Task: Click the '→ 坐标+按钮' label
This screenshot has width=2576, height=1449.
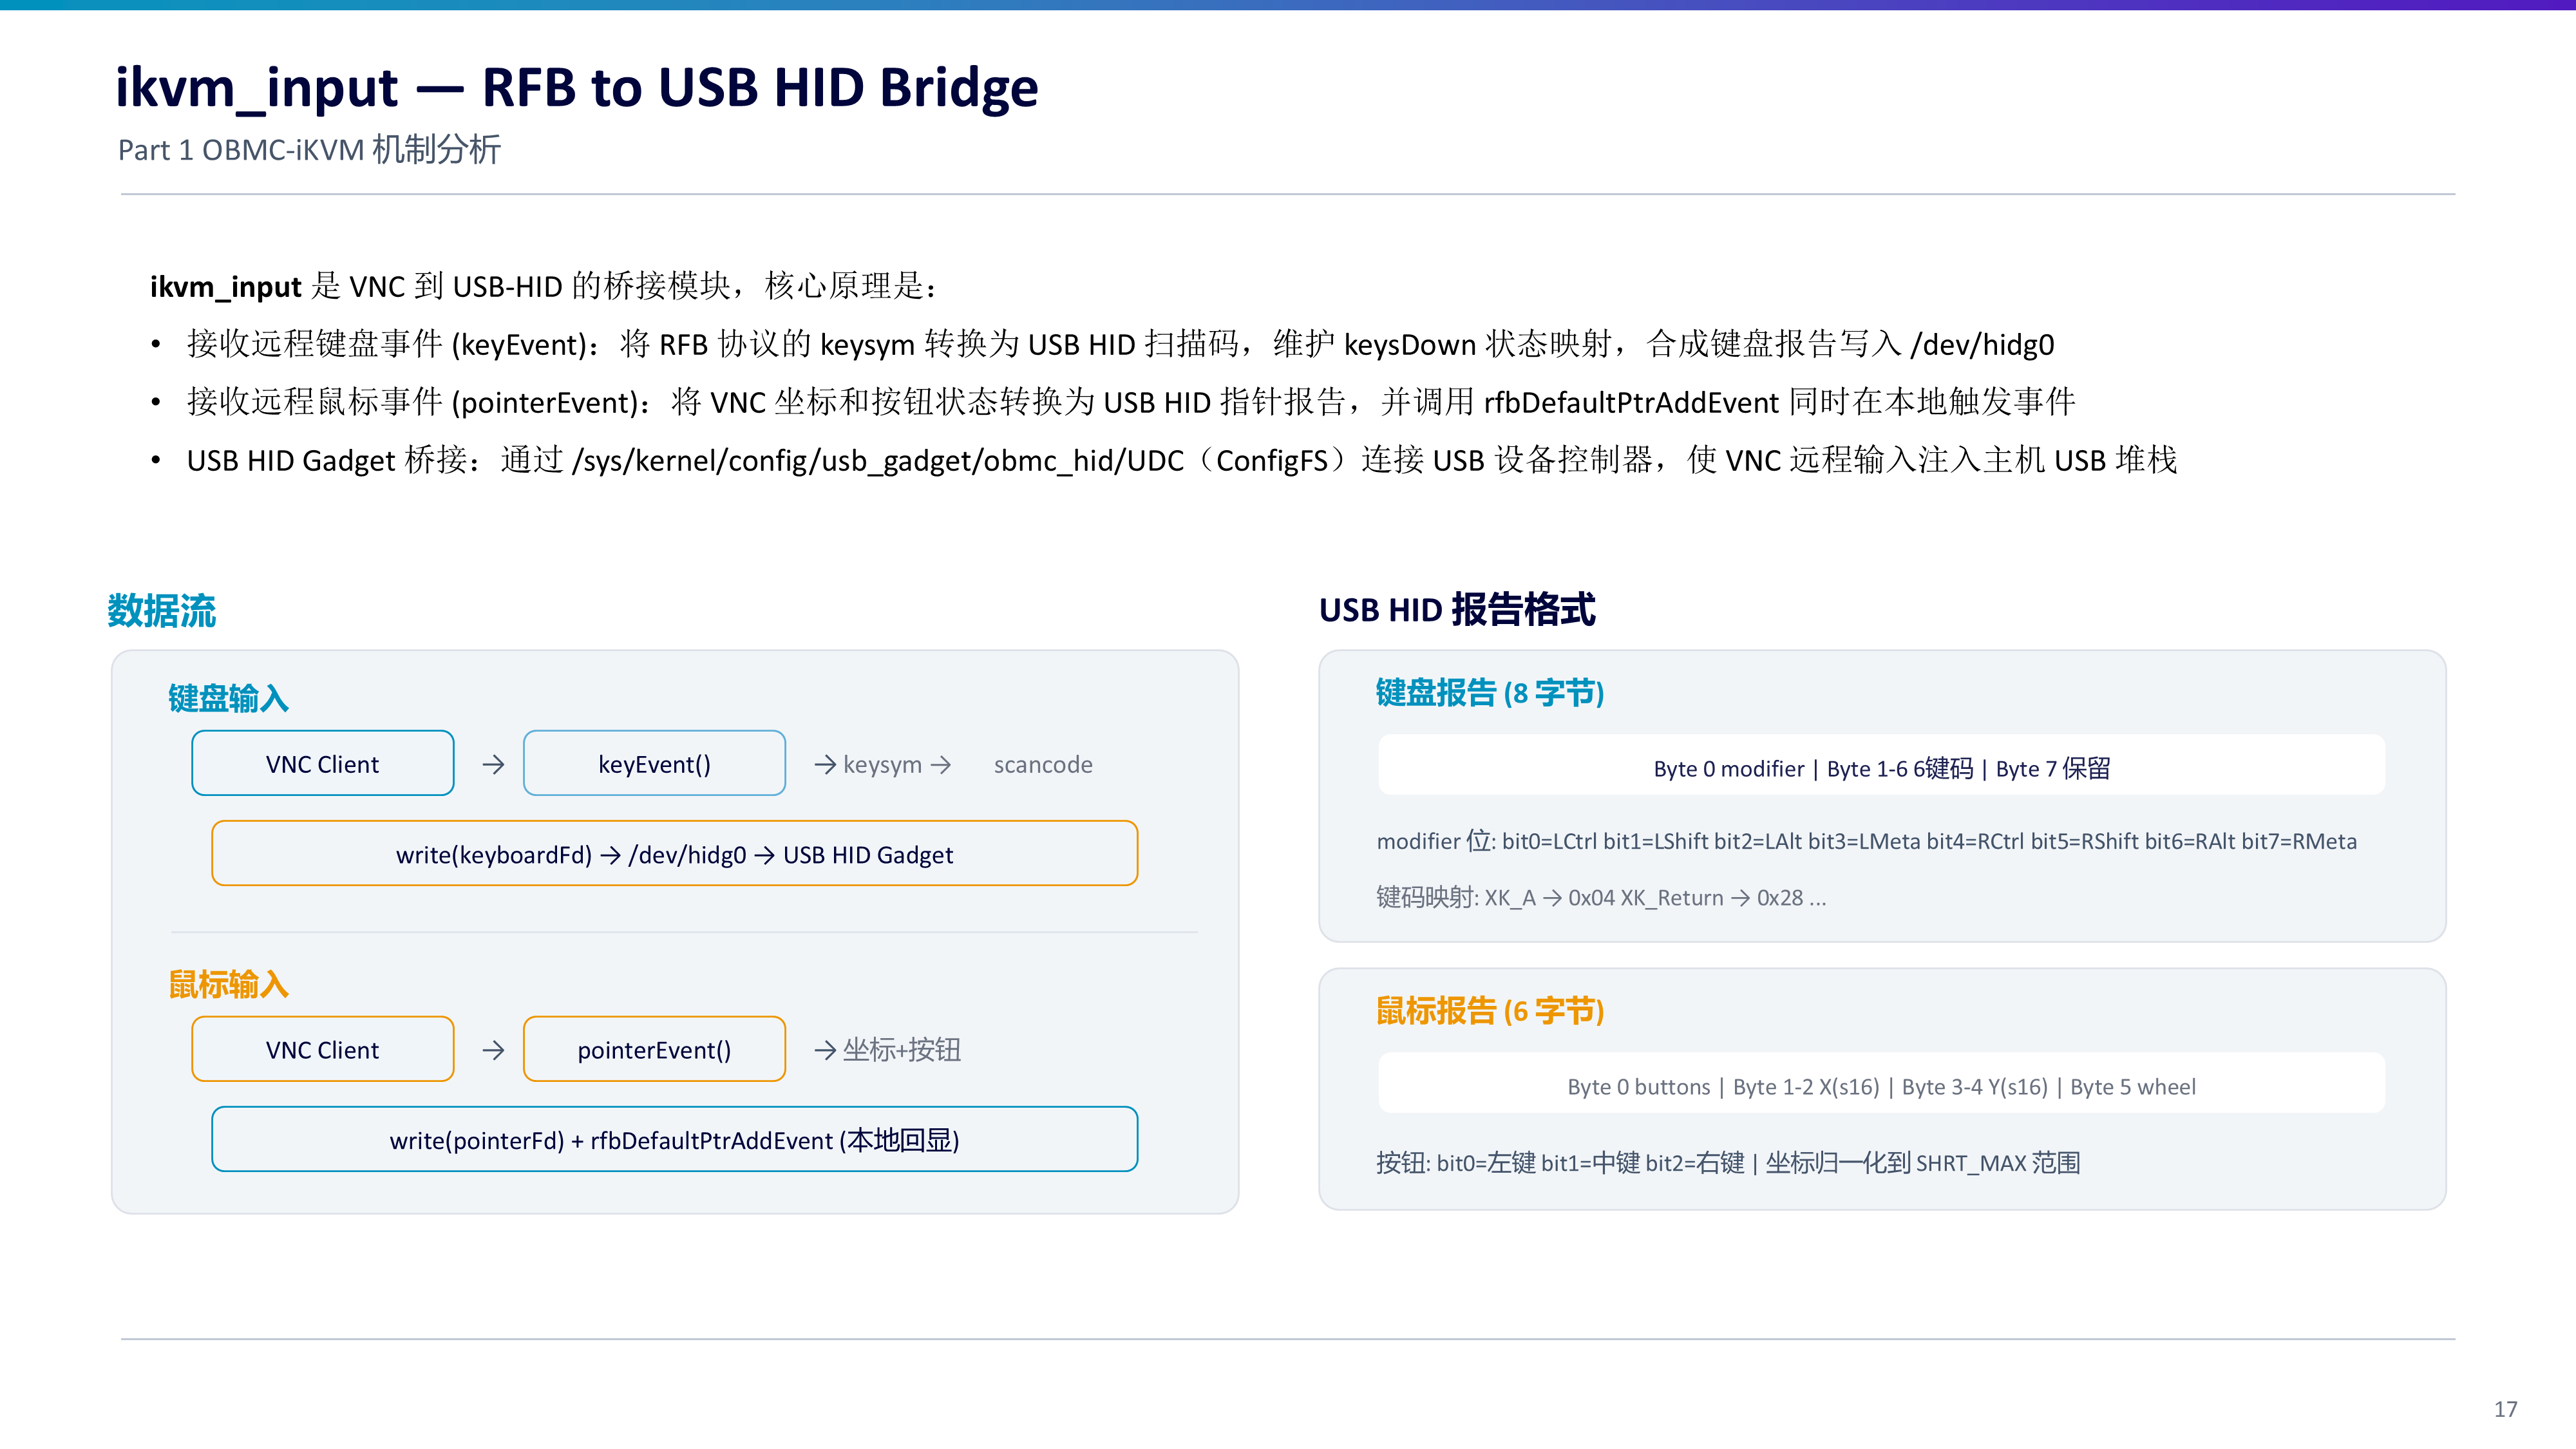Action: point(887,1050)
